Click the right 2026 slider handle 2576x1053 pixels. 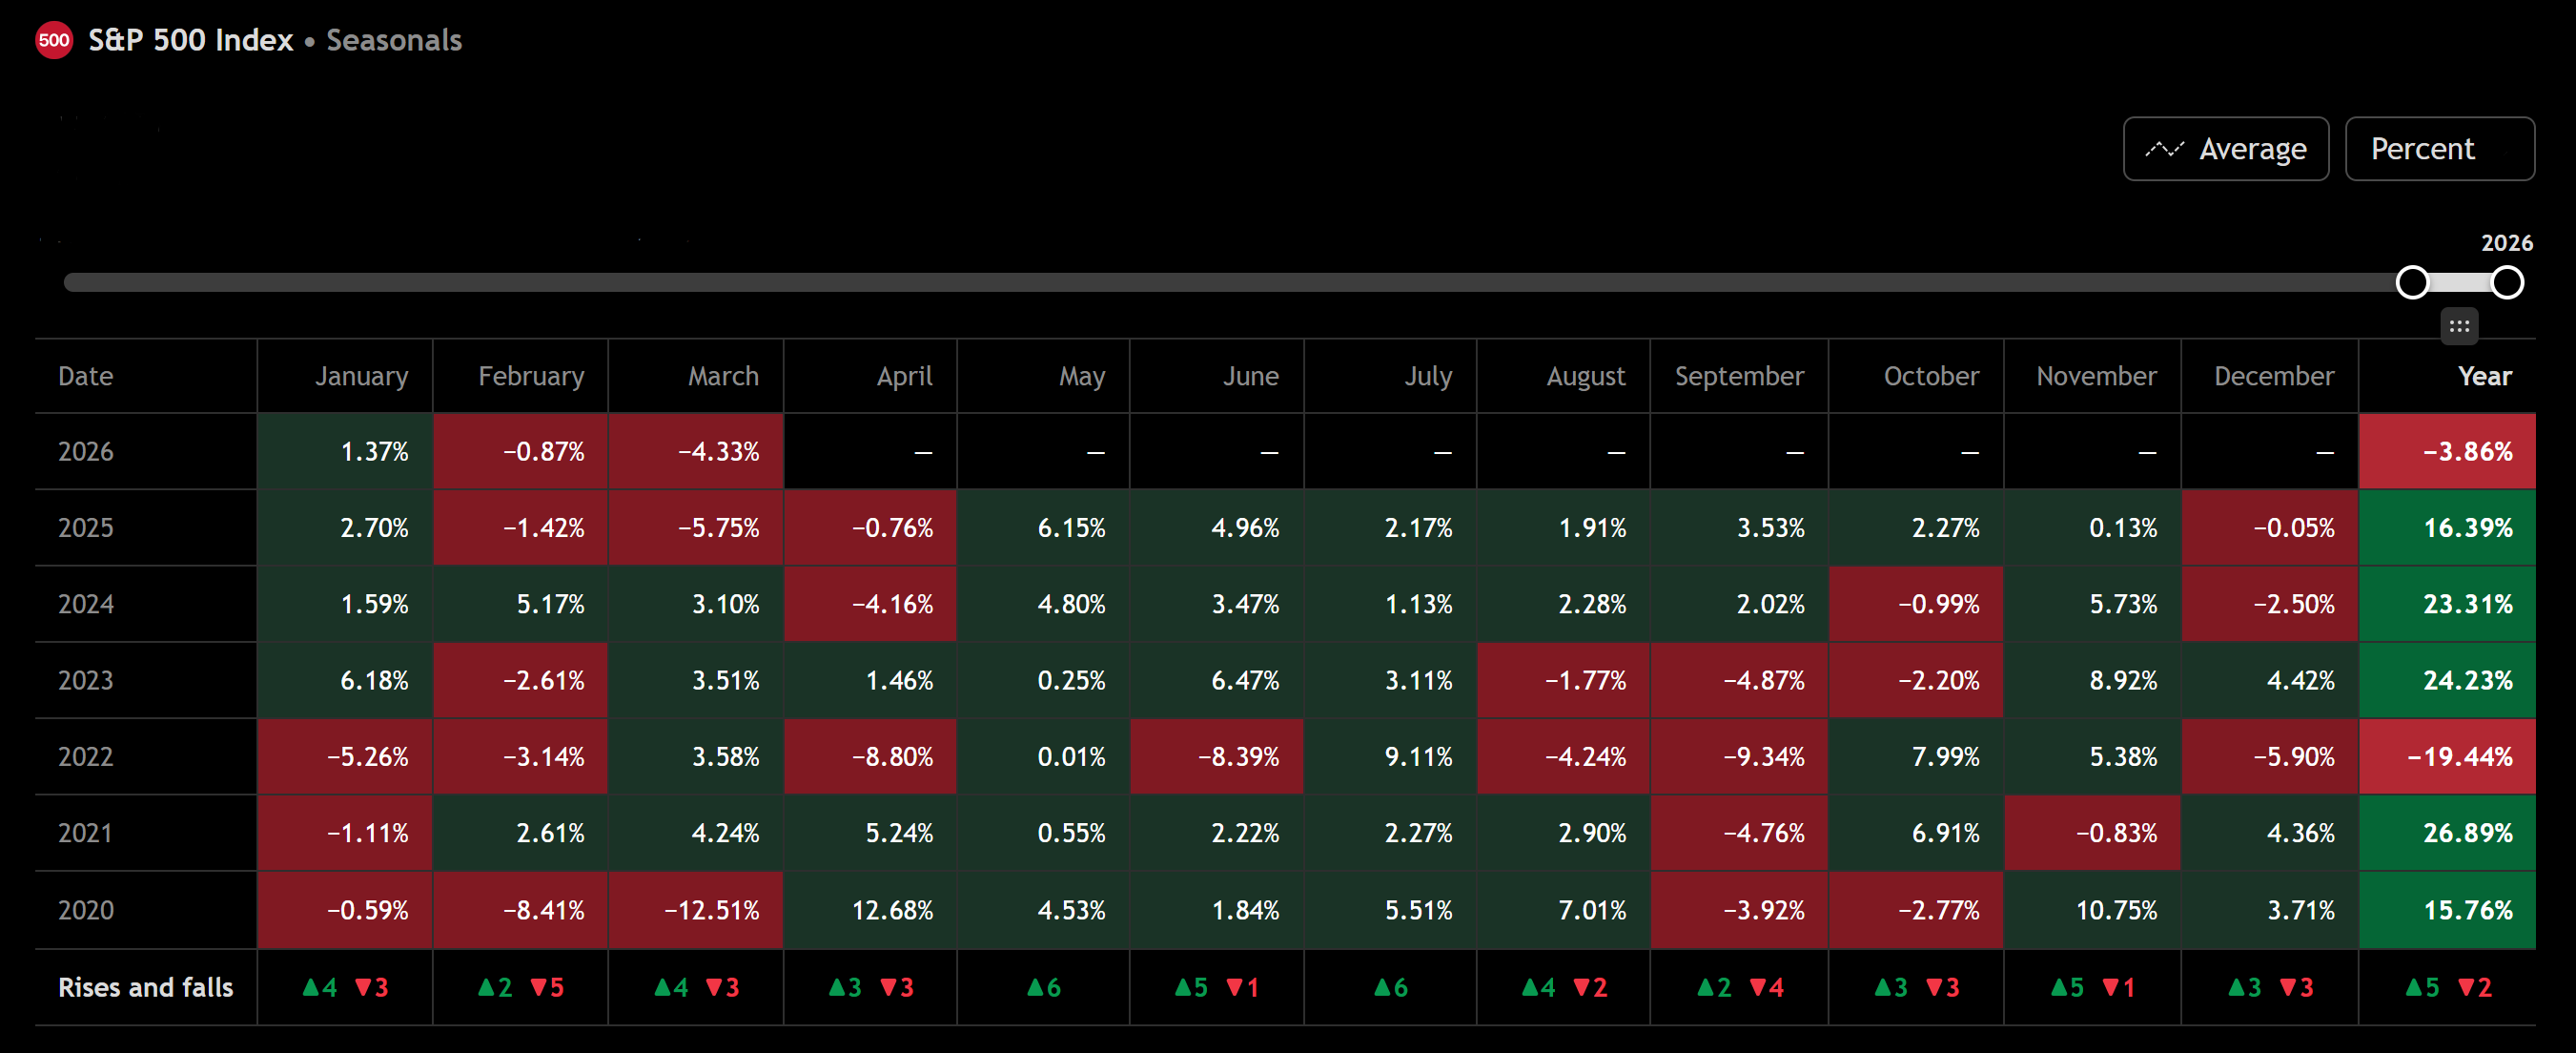(x=2506, y=283)
